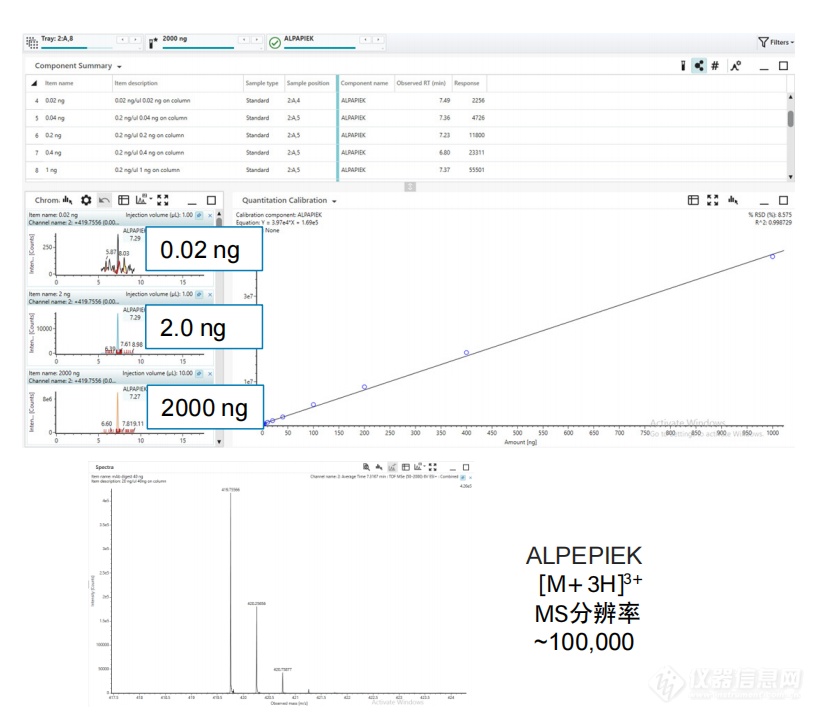The height and width of the screenshot is (715, 816).
Task: Close the 2 ng chromatogram trace
Action: (210, 294)
